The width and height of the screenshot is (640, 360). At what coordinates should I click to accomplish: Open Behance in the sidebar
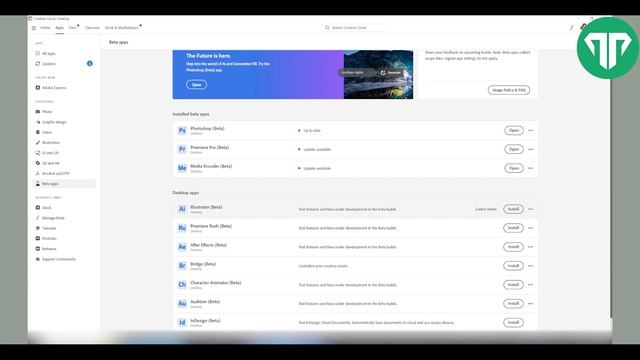click(46, 249)
